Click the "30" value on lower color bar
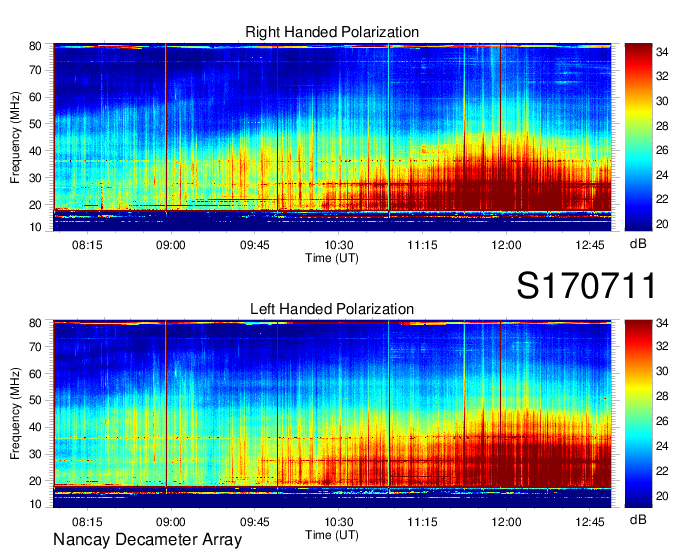 (662, 371)
